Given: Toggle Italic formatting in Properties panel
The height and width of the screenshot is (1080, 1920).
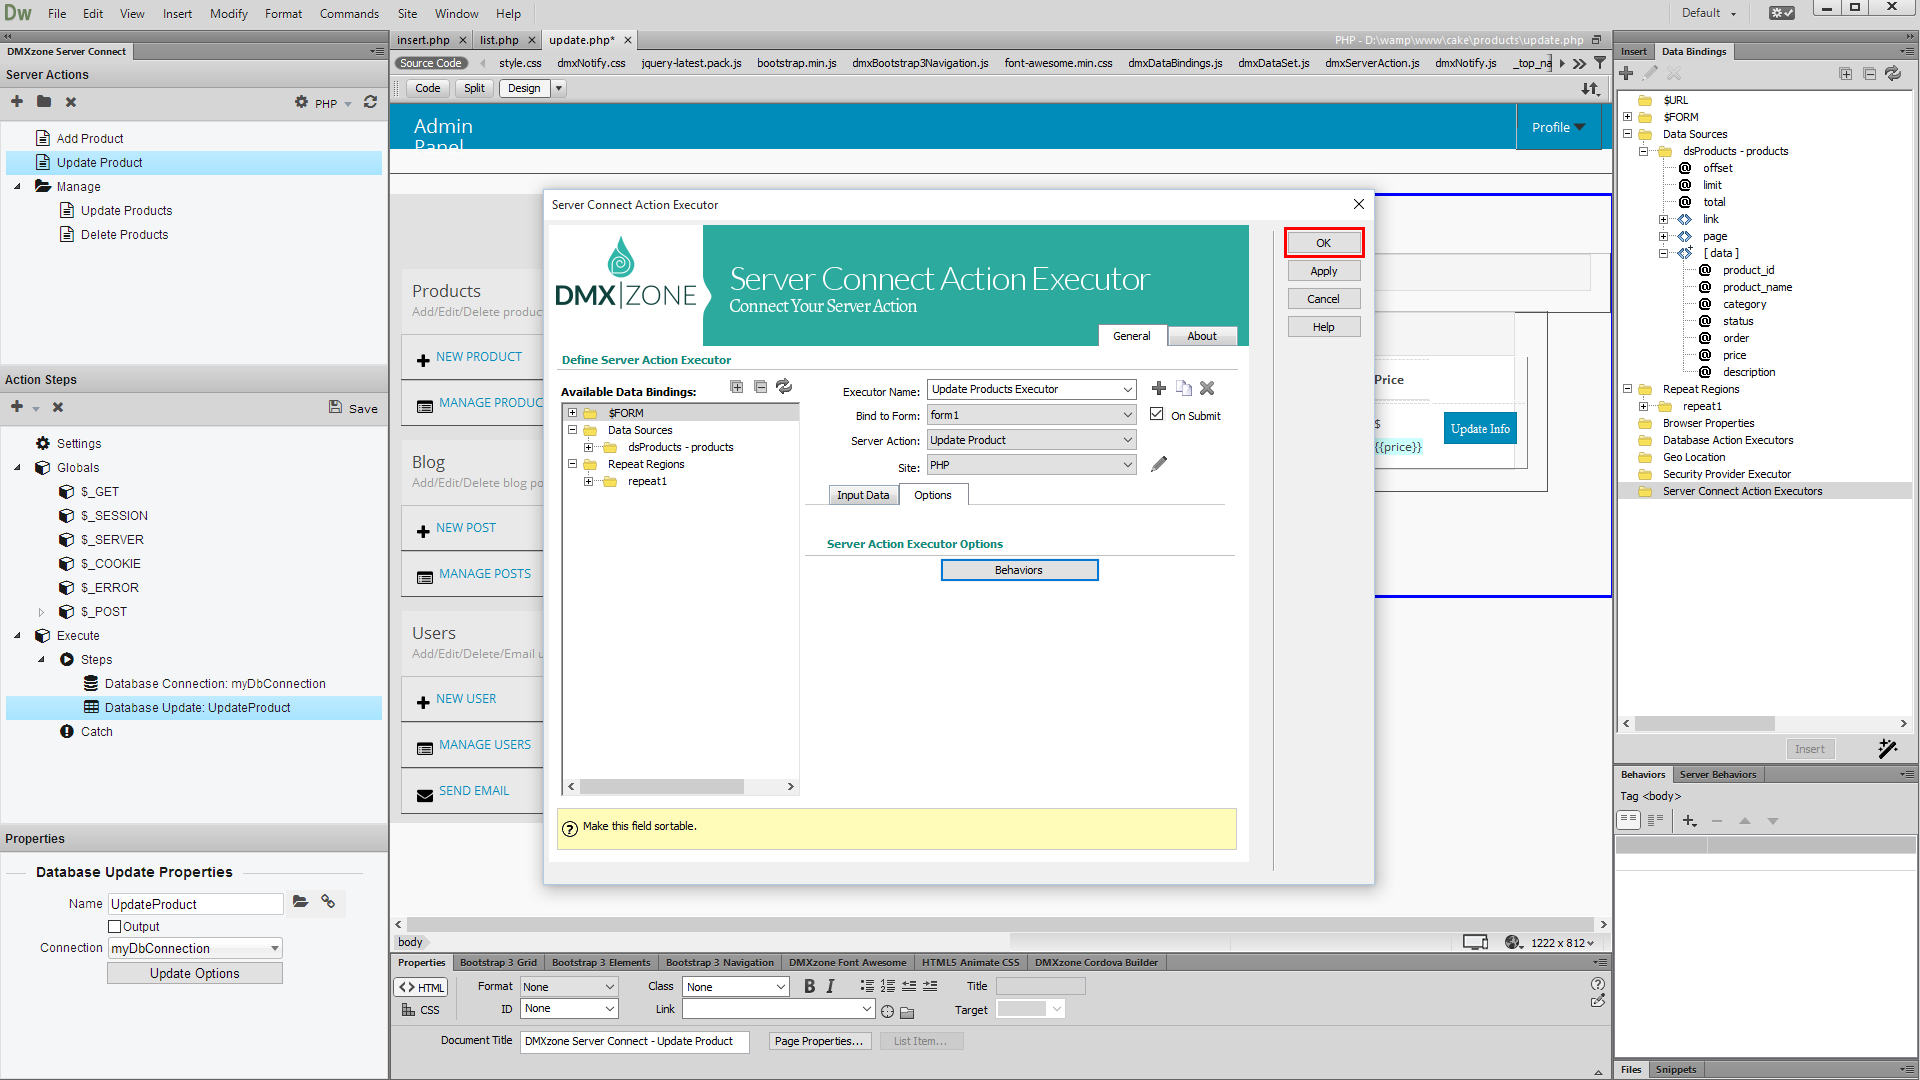Looking at the screenshot, I should [830, 987].
